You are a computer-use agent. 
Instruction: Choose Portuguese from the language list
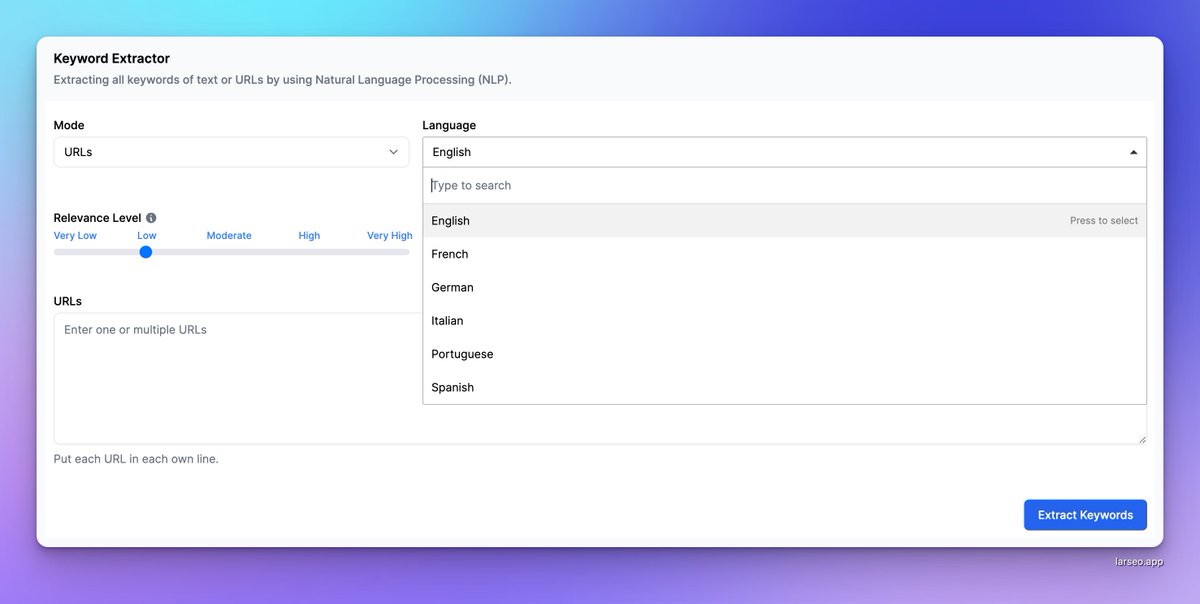coord(784,354)
